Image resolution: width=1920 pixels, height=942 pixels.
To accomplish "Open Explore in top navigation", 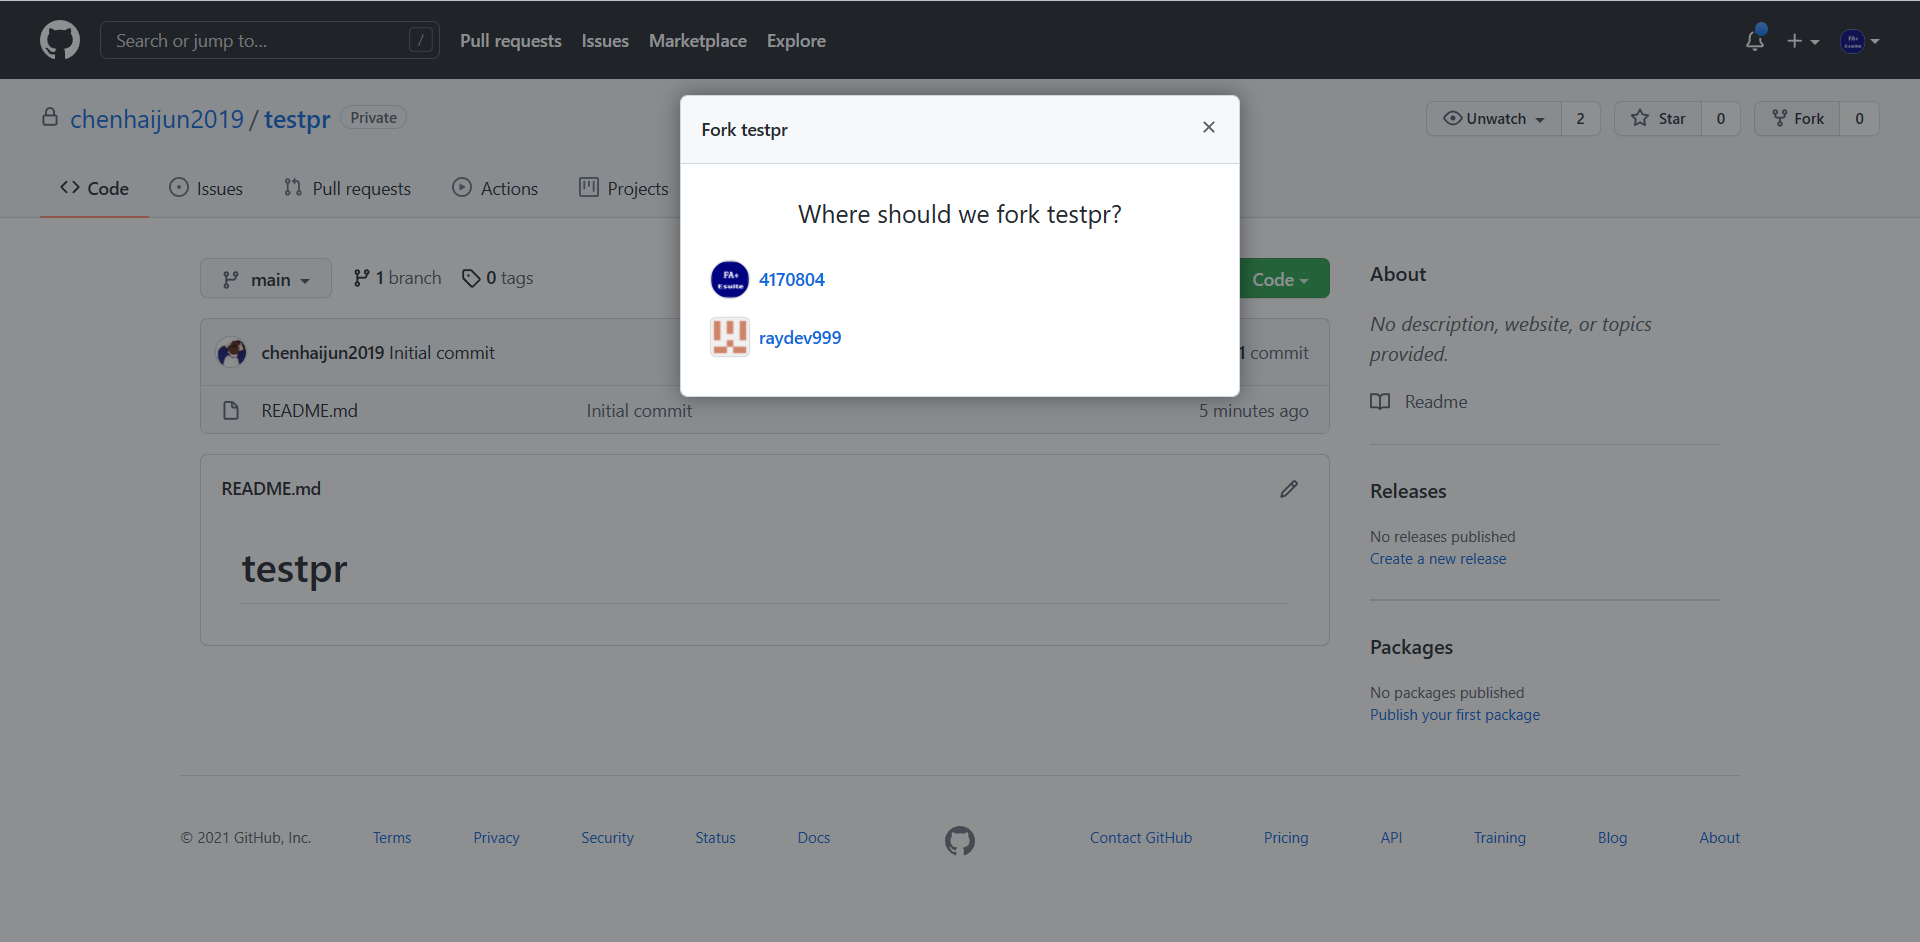I will pos(796,41).
